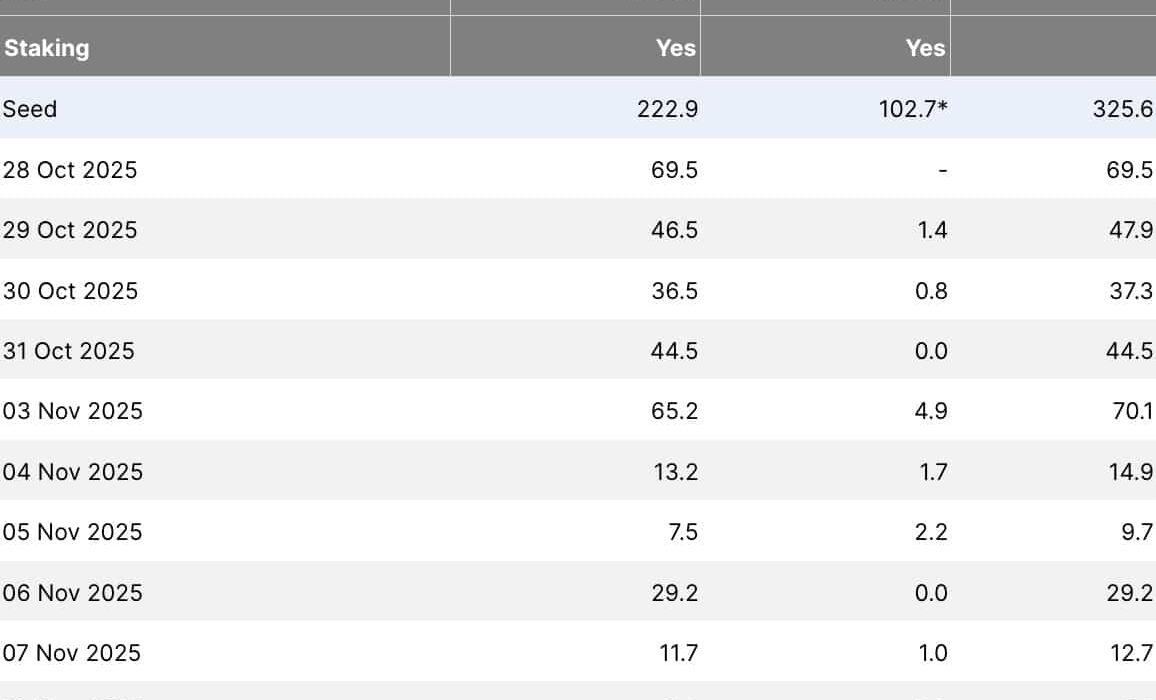Click the 28 Oct 2025 date
Image resolution: width=1156 pixels, height=700 pixels.
[x=70, y=170]
